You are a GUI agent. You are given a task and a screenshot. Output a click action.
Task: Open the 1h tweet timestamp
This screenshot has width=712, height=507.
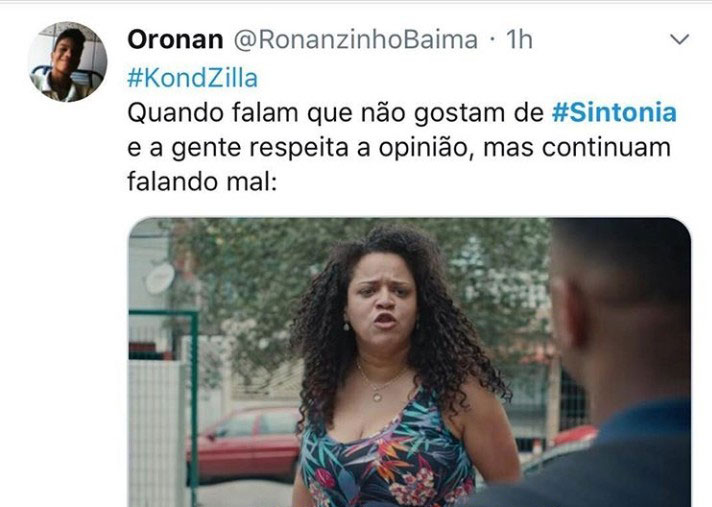[519, 39]
